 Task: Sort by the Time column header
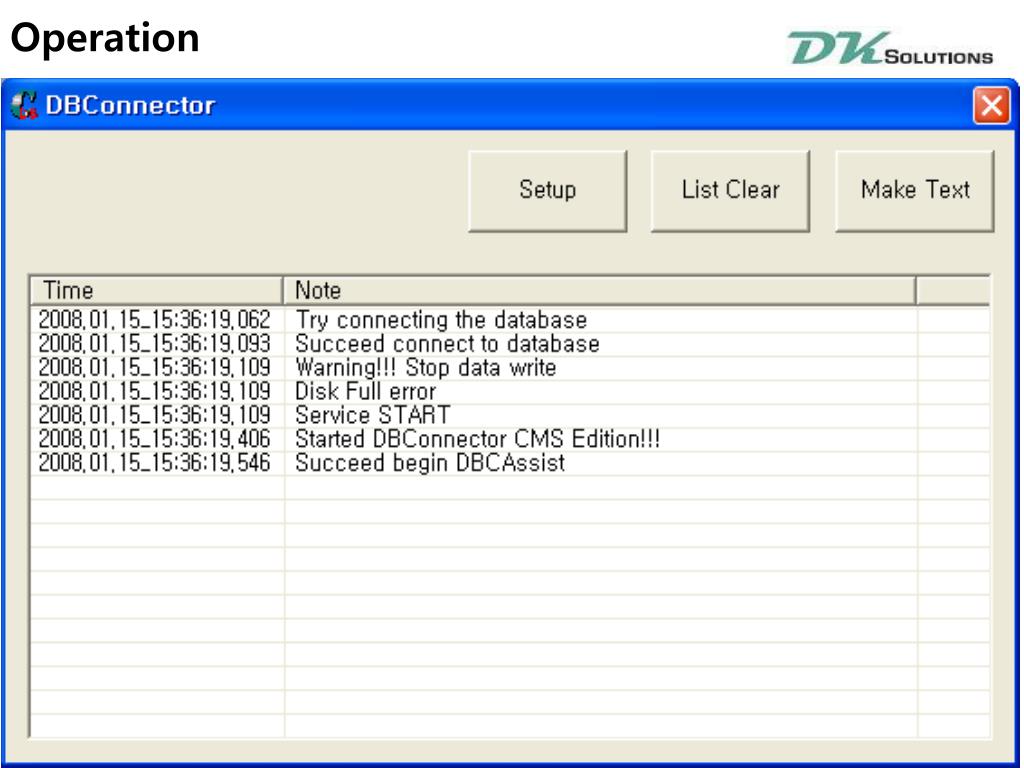click(157, 290)
